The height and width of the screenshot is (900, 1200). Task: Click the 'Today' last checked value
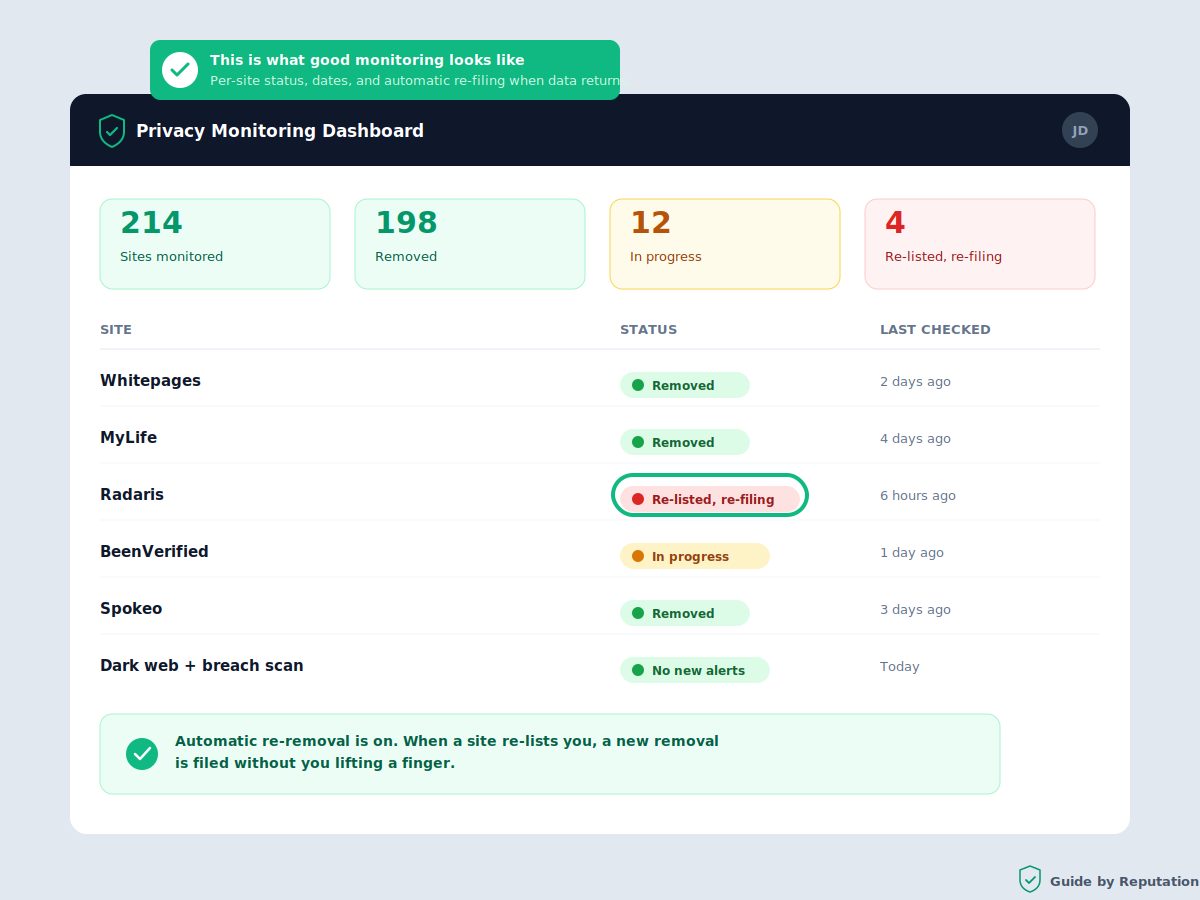tap(900, 667)
